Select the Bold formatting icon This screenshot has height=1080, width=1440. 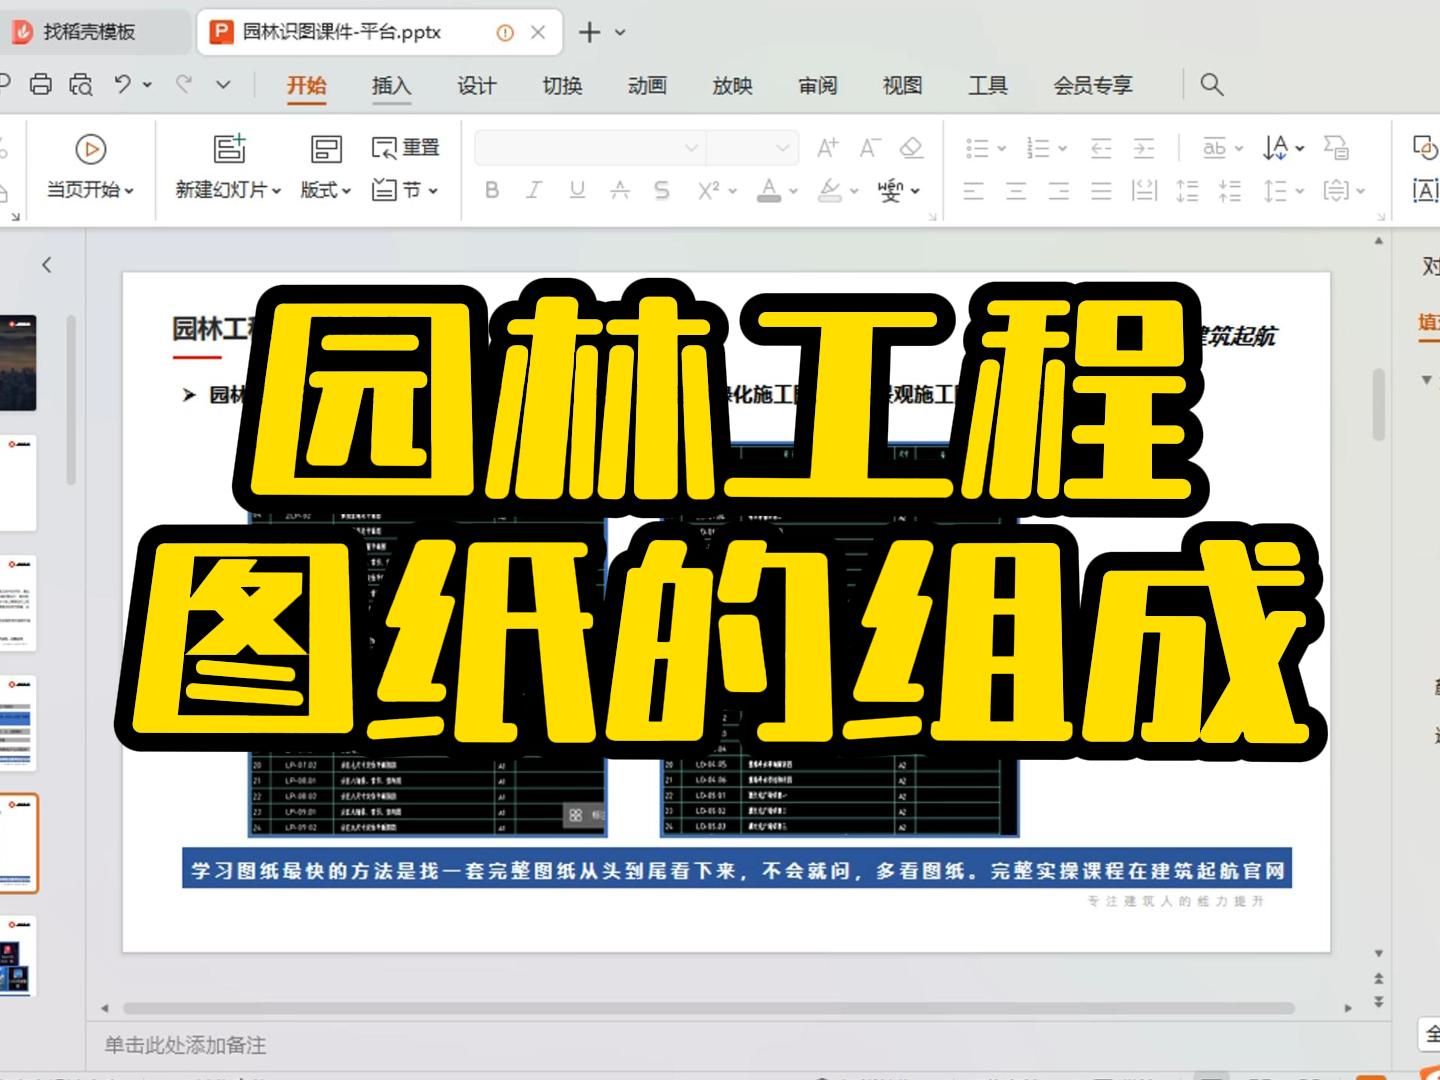pos(491,190)
